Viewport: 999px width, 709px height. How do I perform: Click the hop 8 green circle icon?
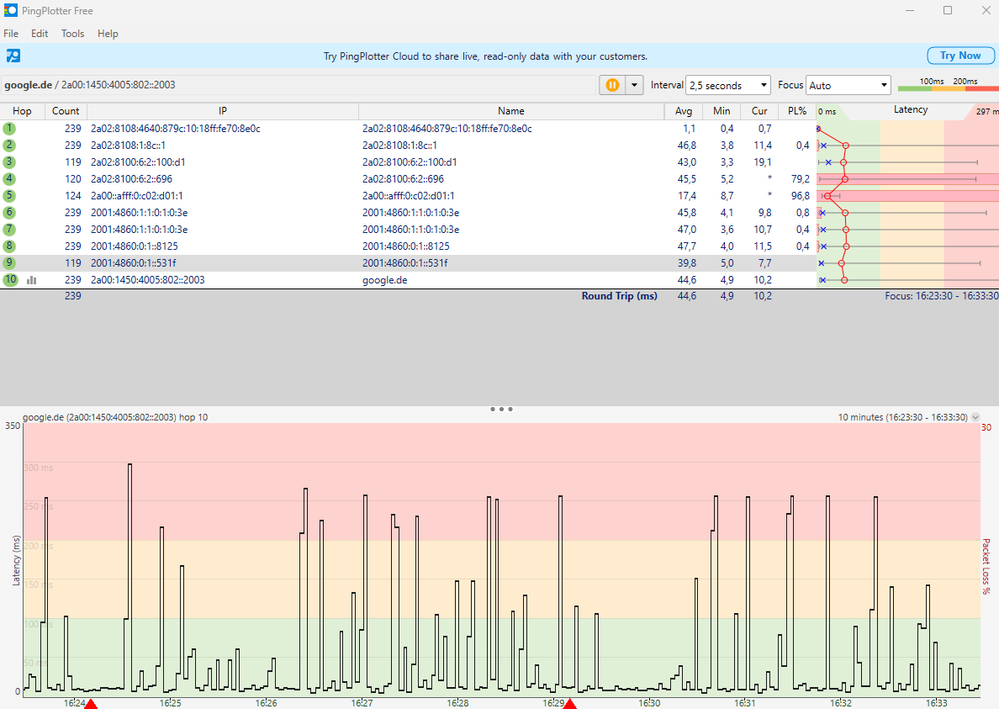point(9,246)
